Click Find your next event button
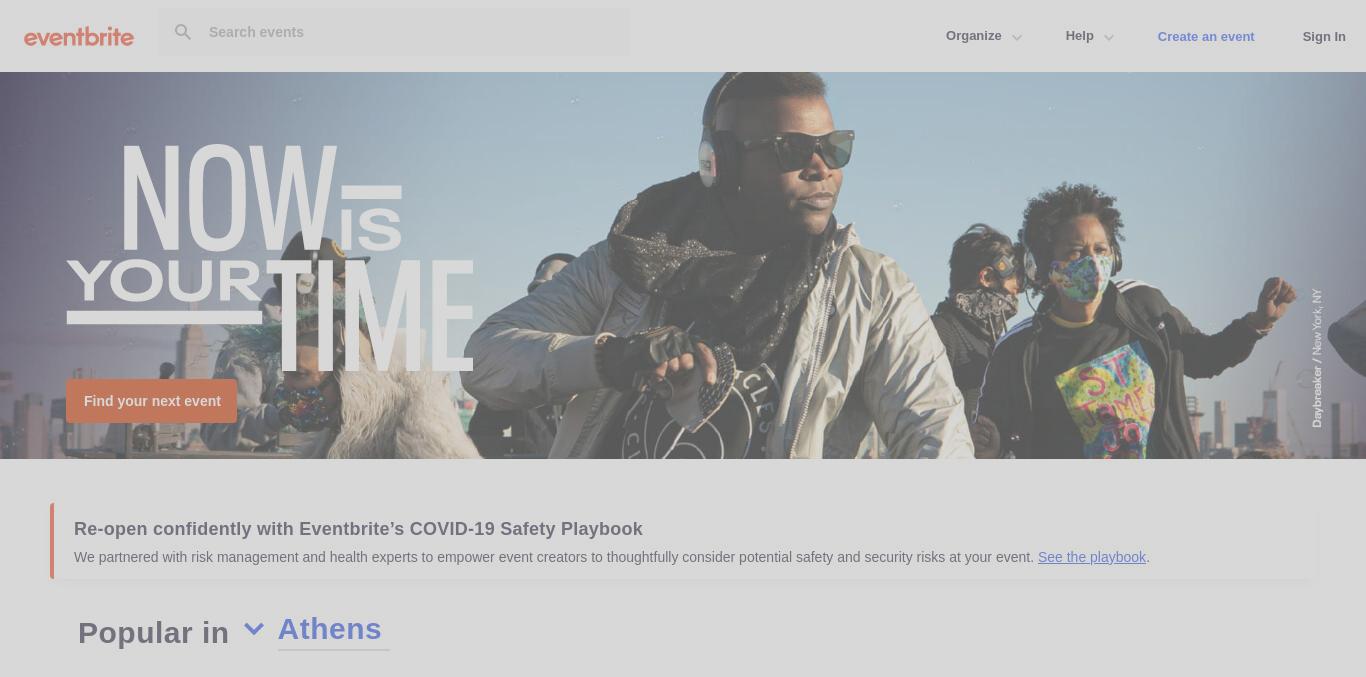Viewport: 1366px width, 677px height. [152, 401]
